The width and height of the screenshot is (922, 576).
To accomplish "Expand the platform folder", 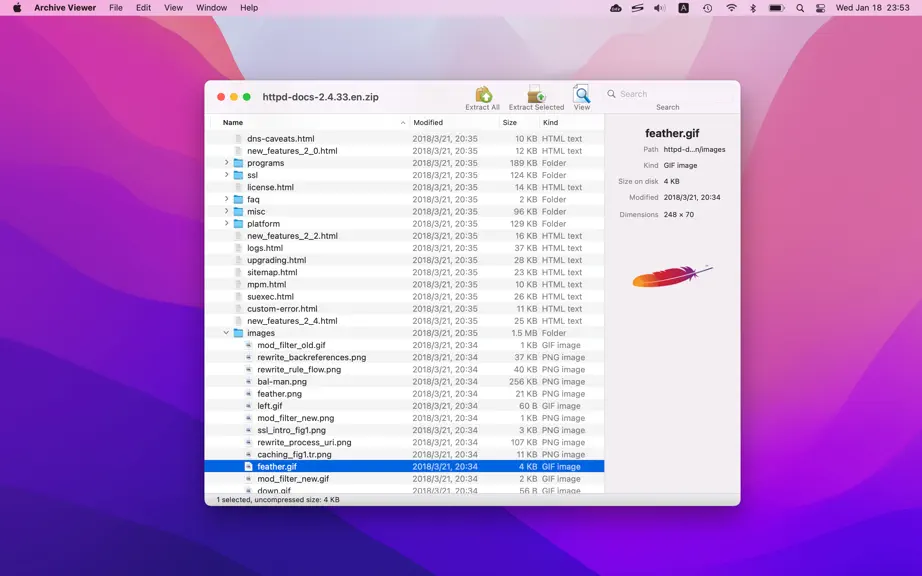I will pos(226,224).
